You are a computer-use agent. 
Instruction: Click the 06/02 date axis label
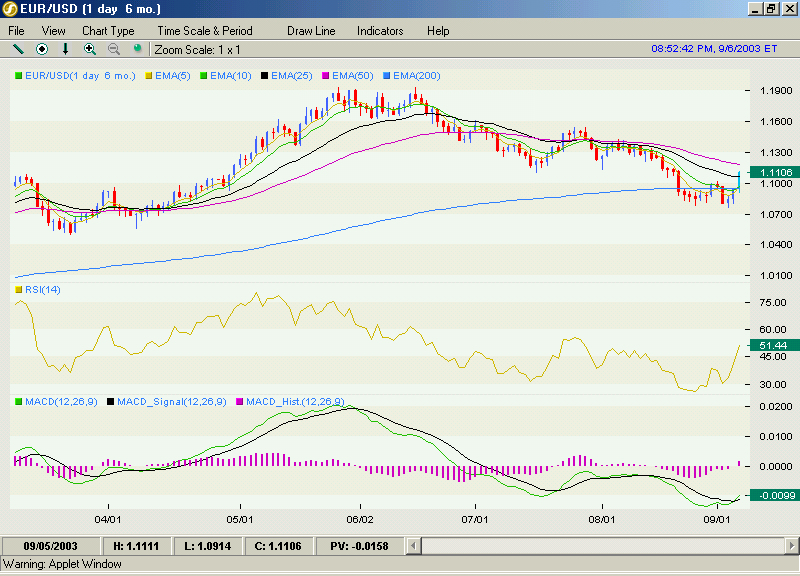[x=360, y=520]
